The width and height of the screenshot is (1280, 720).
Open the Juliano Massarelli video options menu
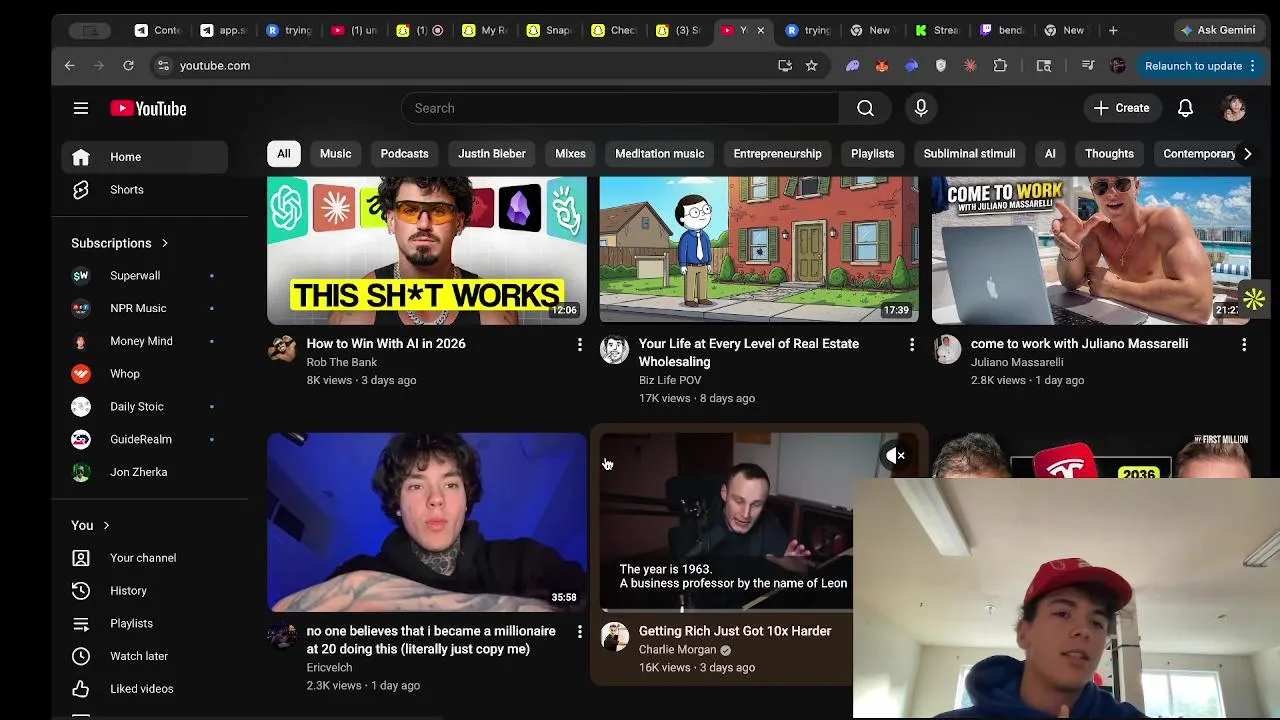click(1243, 344)
